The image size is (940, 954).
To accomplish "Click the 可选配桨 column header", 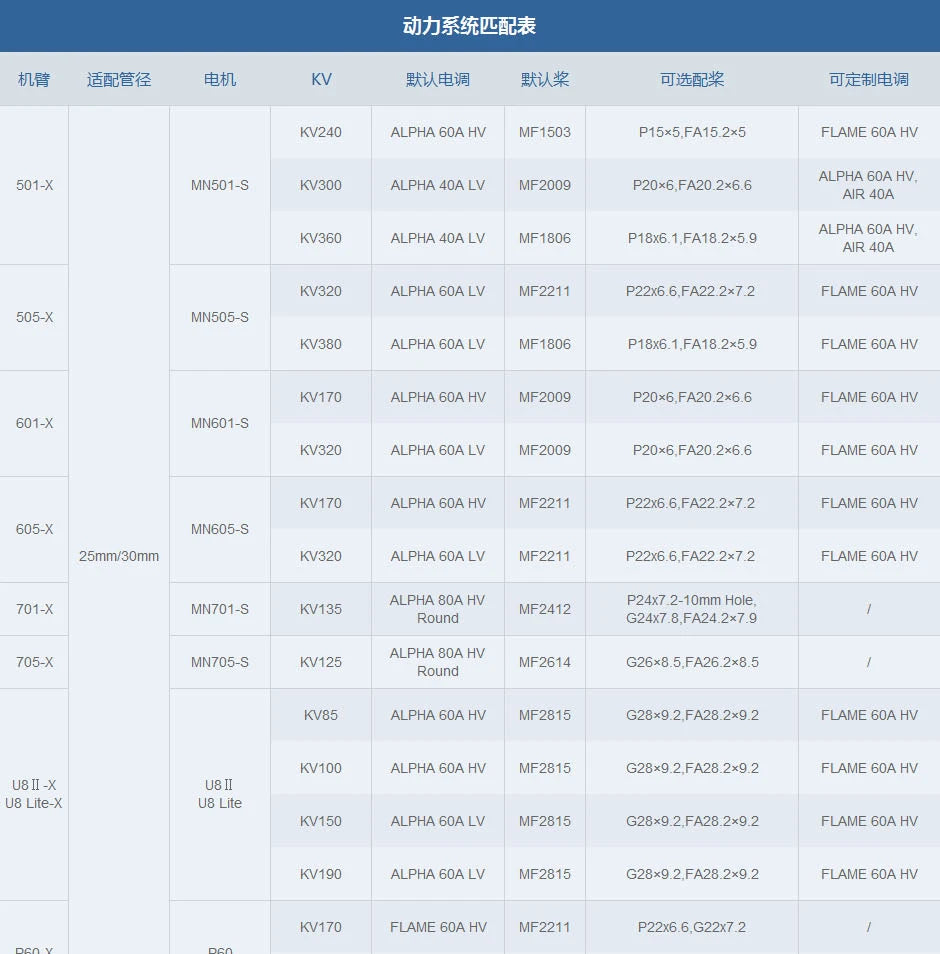I will (692, 80).
